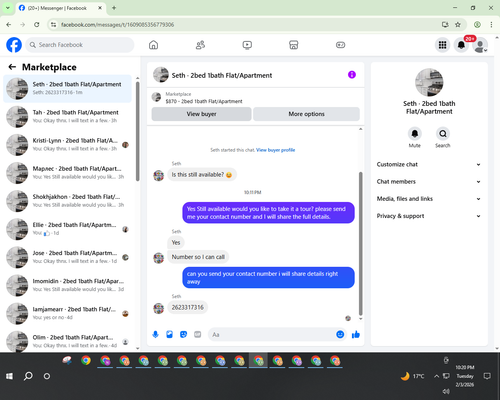The width and height of the screenshot is (500, 400).
Task: Open the notifications bell with 20+ badge
Action: pos(461,45)
